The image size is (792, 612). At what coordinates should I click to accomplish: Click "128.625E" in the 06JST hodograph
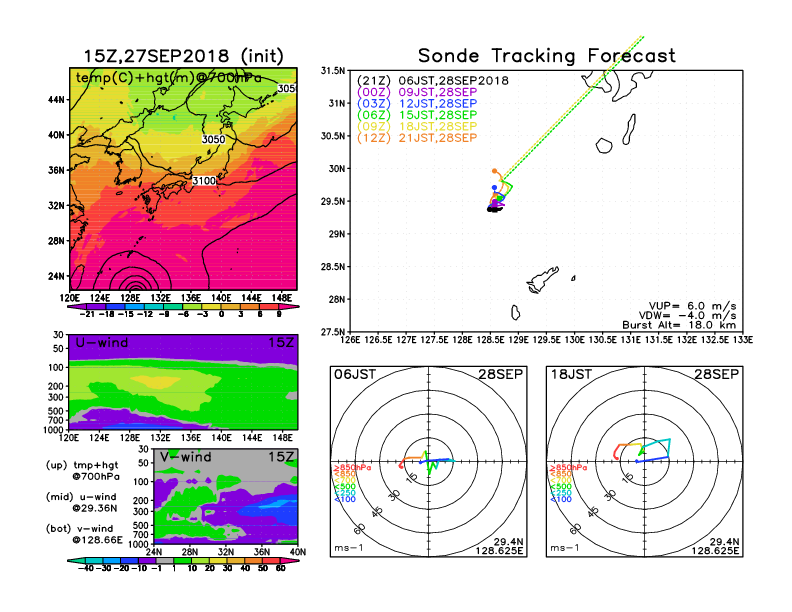point(499,550)
